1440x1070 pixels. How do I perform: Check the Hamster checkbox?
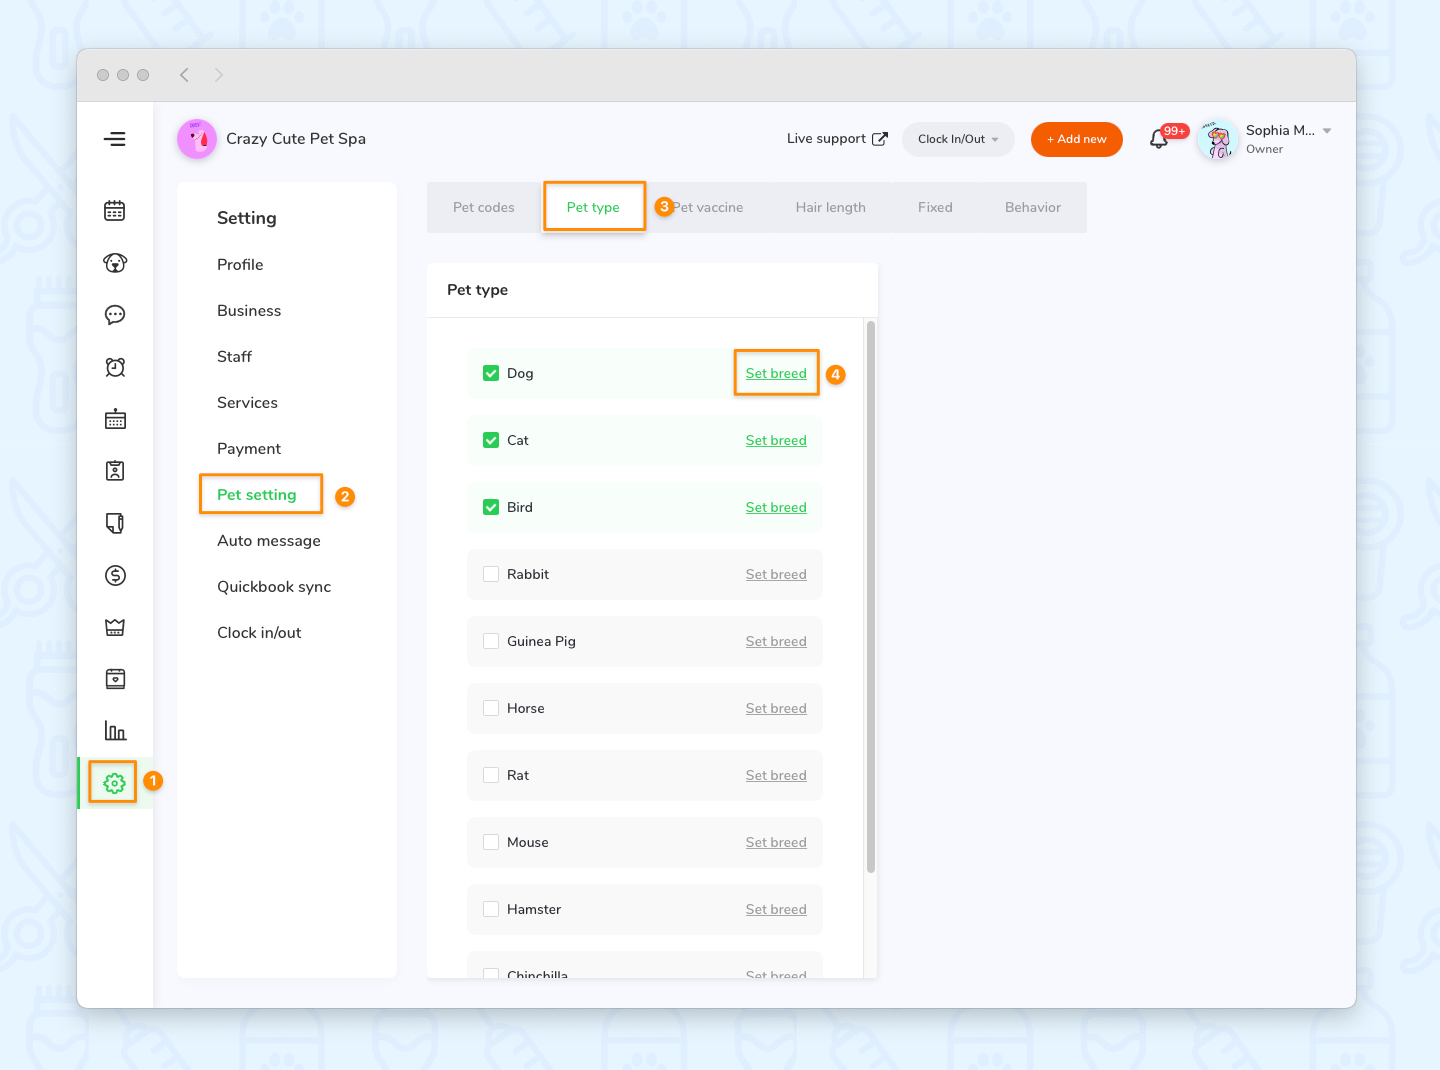click(491, 909)
